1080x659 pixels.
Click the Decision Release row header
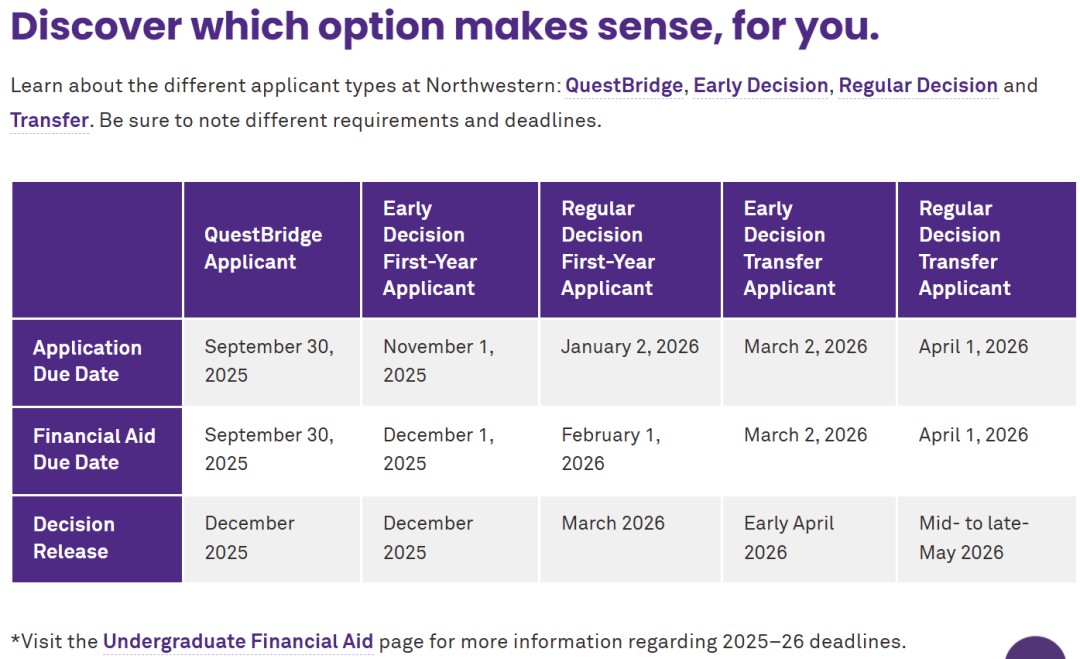click(x=74, y=538)
